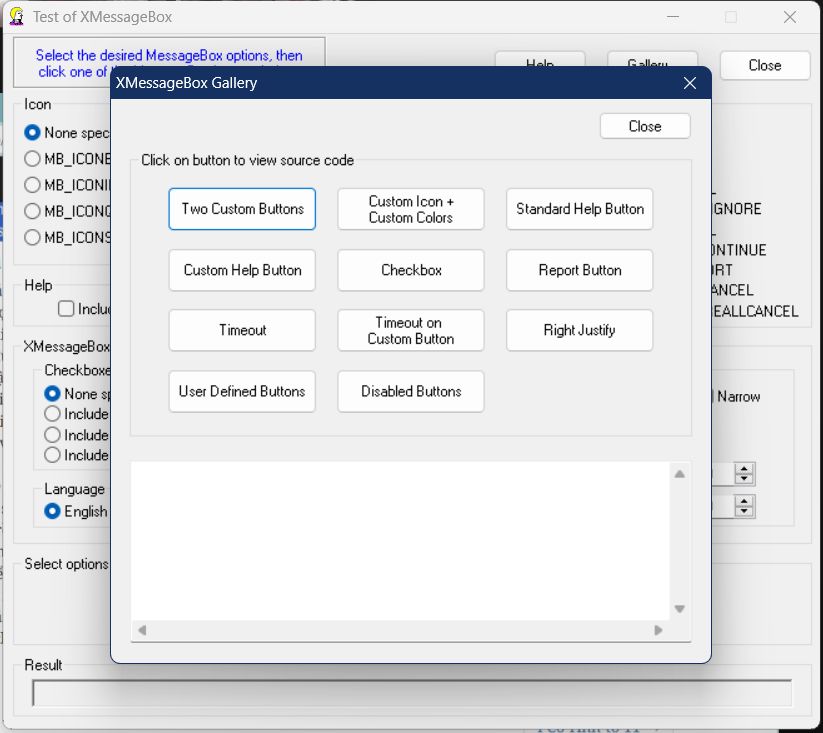Minimize the Test of XMessageBox window
823x733 pixels.
(x=673, y=17)
